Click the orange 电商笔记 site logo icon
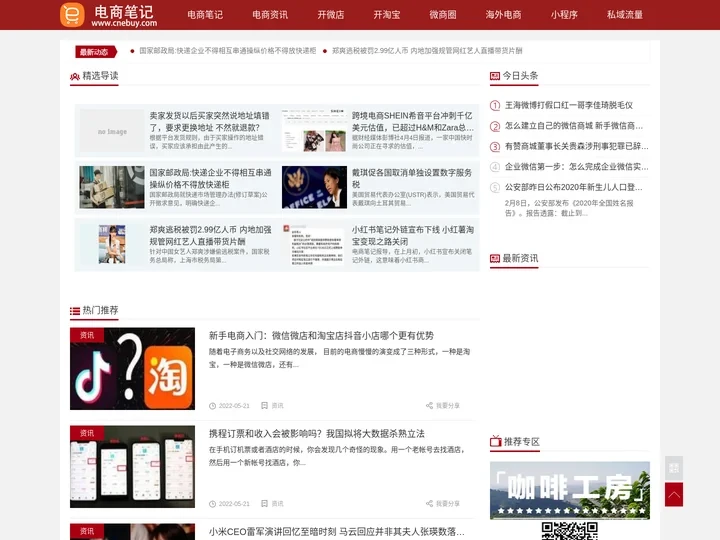720x540 pixels. point(72,15)
